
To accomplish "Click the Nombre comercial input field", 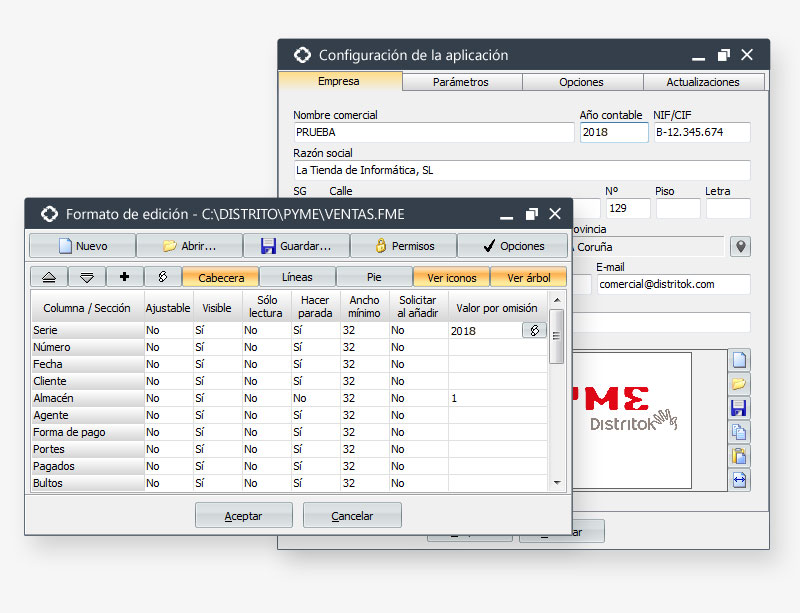I will click(x=433, y=132).
